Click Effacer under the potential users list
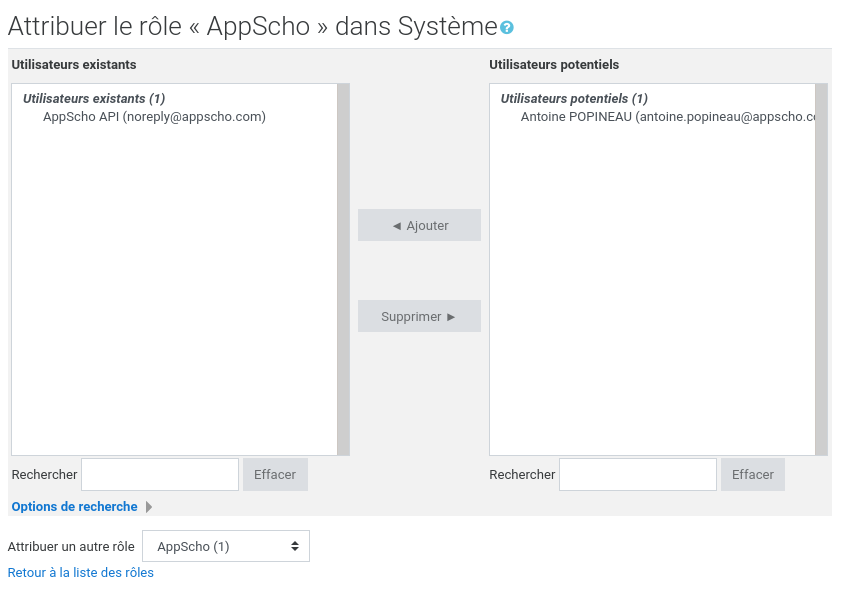843x594 pixels. pyautogui.click(x=753, y=474)
